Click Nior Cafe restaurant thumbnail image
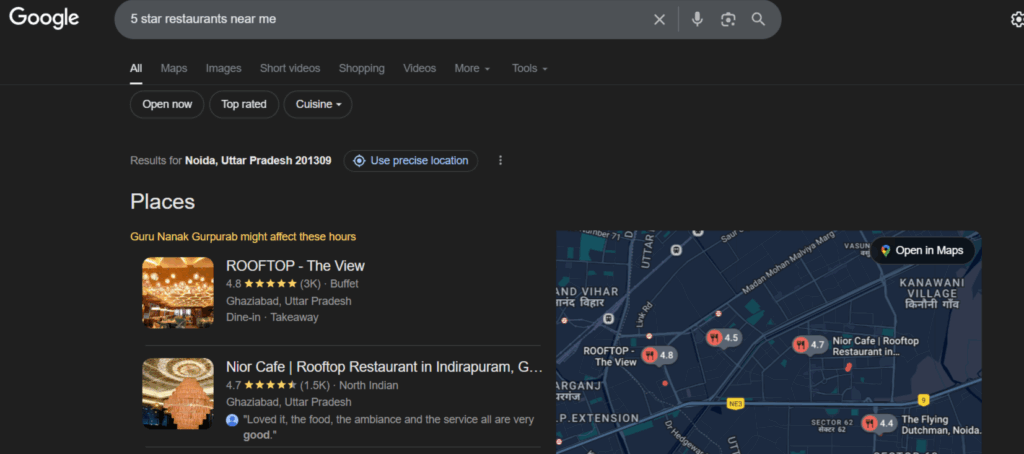Viewport: 1024px width, 454px height. (178, 394)
